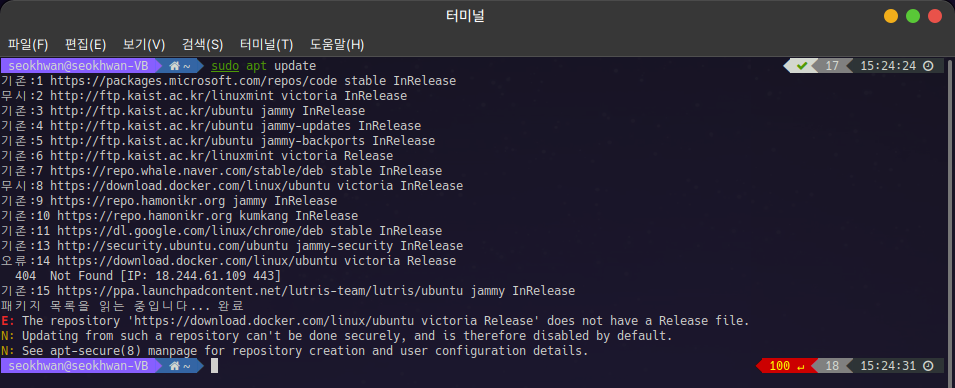
Task: Click the '404 Not Found' line
Action: [x=147, y=276]
